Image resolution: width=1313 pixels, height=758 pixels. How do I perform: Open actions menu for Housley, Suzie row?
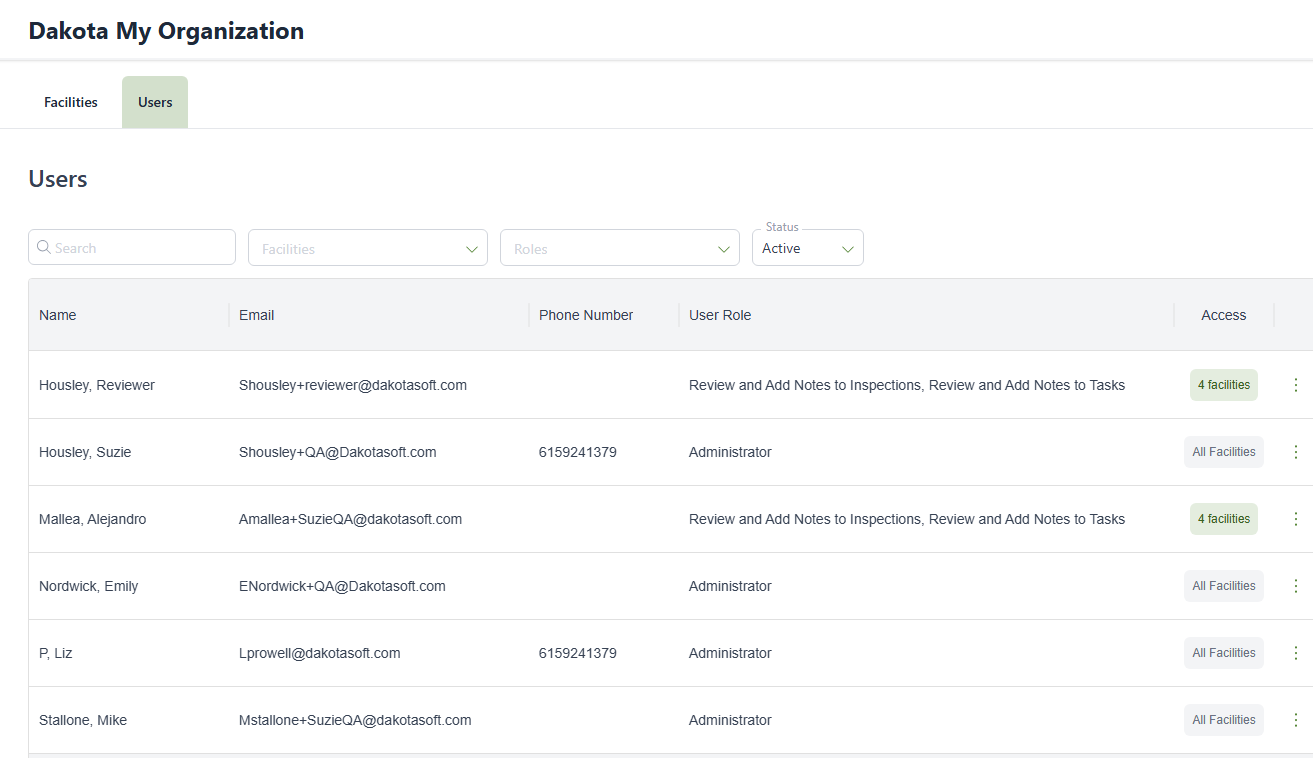(x=1296, y=452)
